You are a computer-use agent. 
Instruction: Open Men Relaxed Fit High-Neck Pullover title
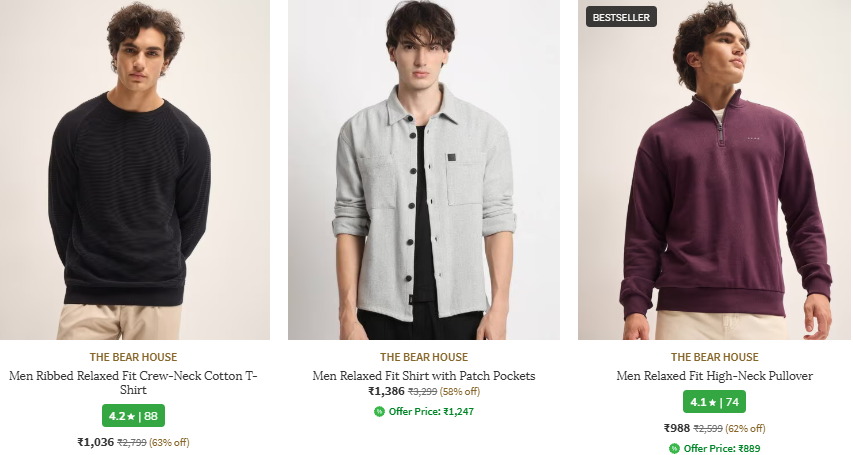pyautogui.click(x=714, y=376)
